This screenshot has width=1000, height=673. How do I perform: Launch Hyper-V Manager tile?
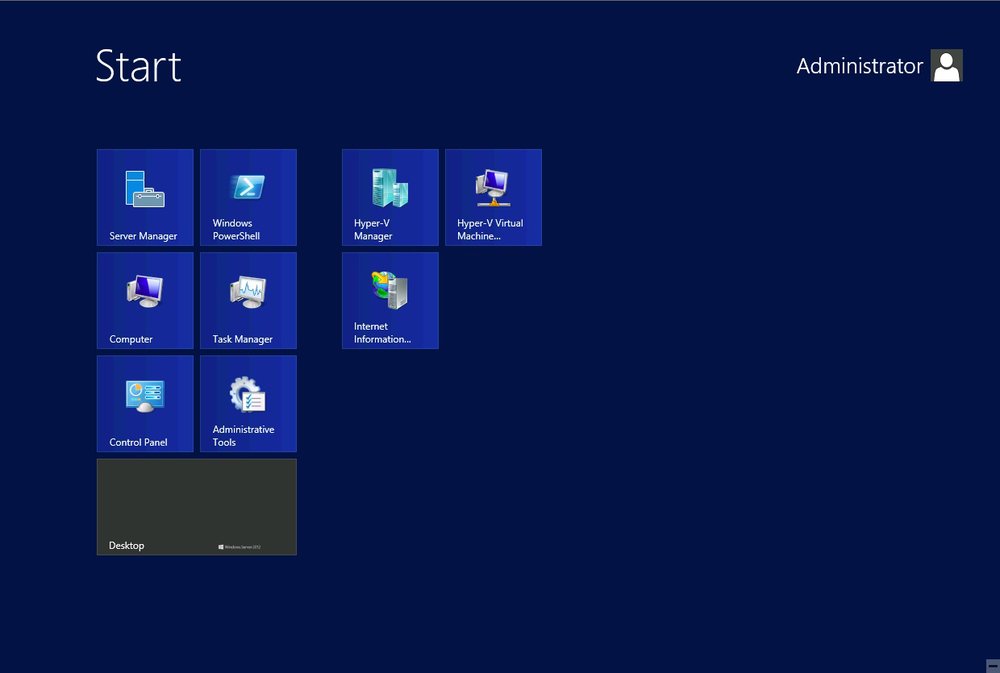(390, 197)
